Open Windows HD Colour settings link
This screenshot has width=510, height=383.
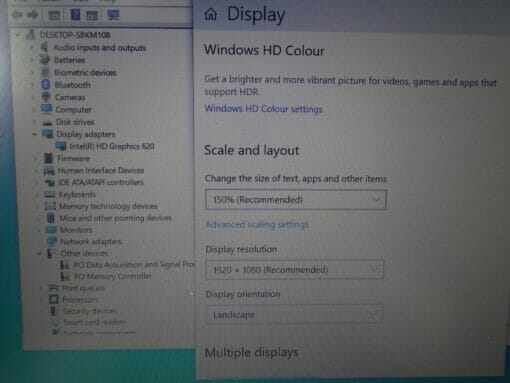coord(263,109)
